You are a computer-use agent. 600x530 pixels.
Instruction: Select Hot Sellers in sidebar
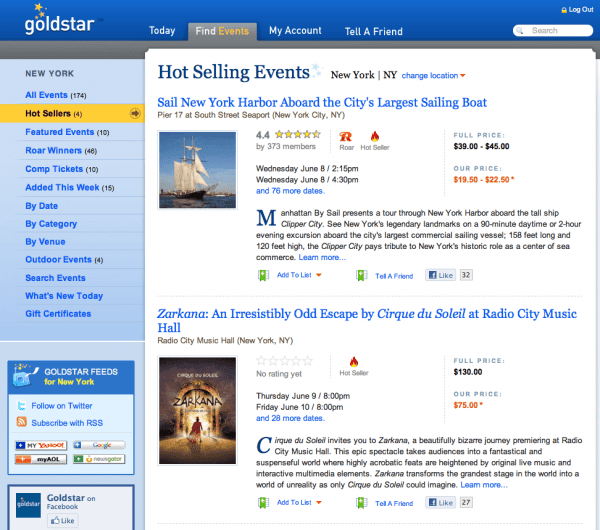[72, 113]
